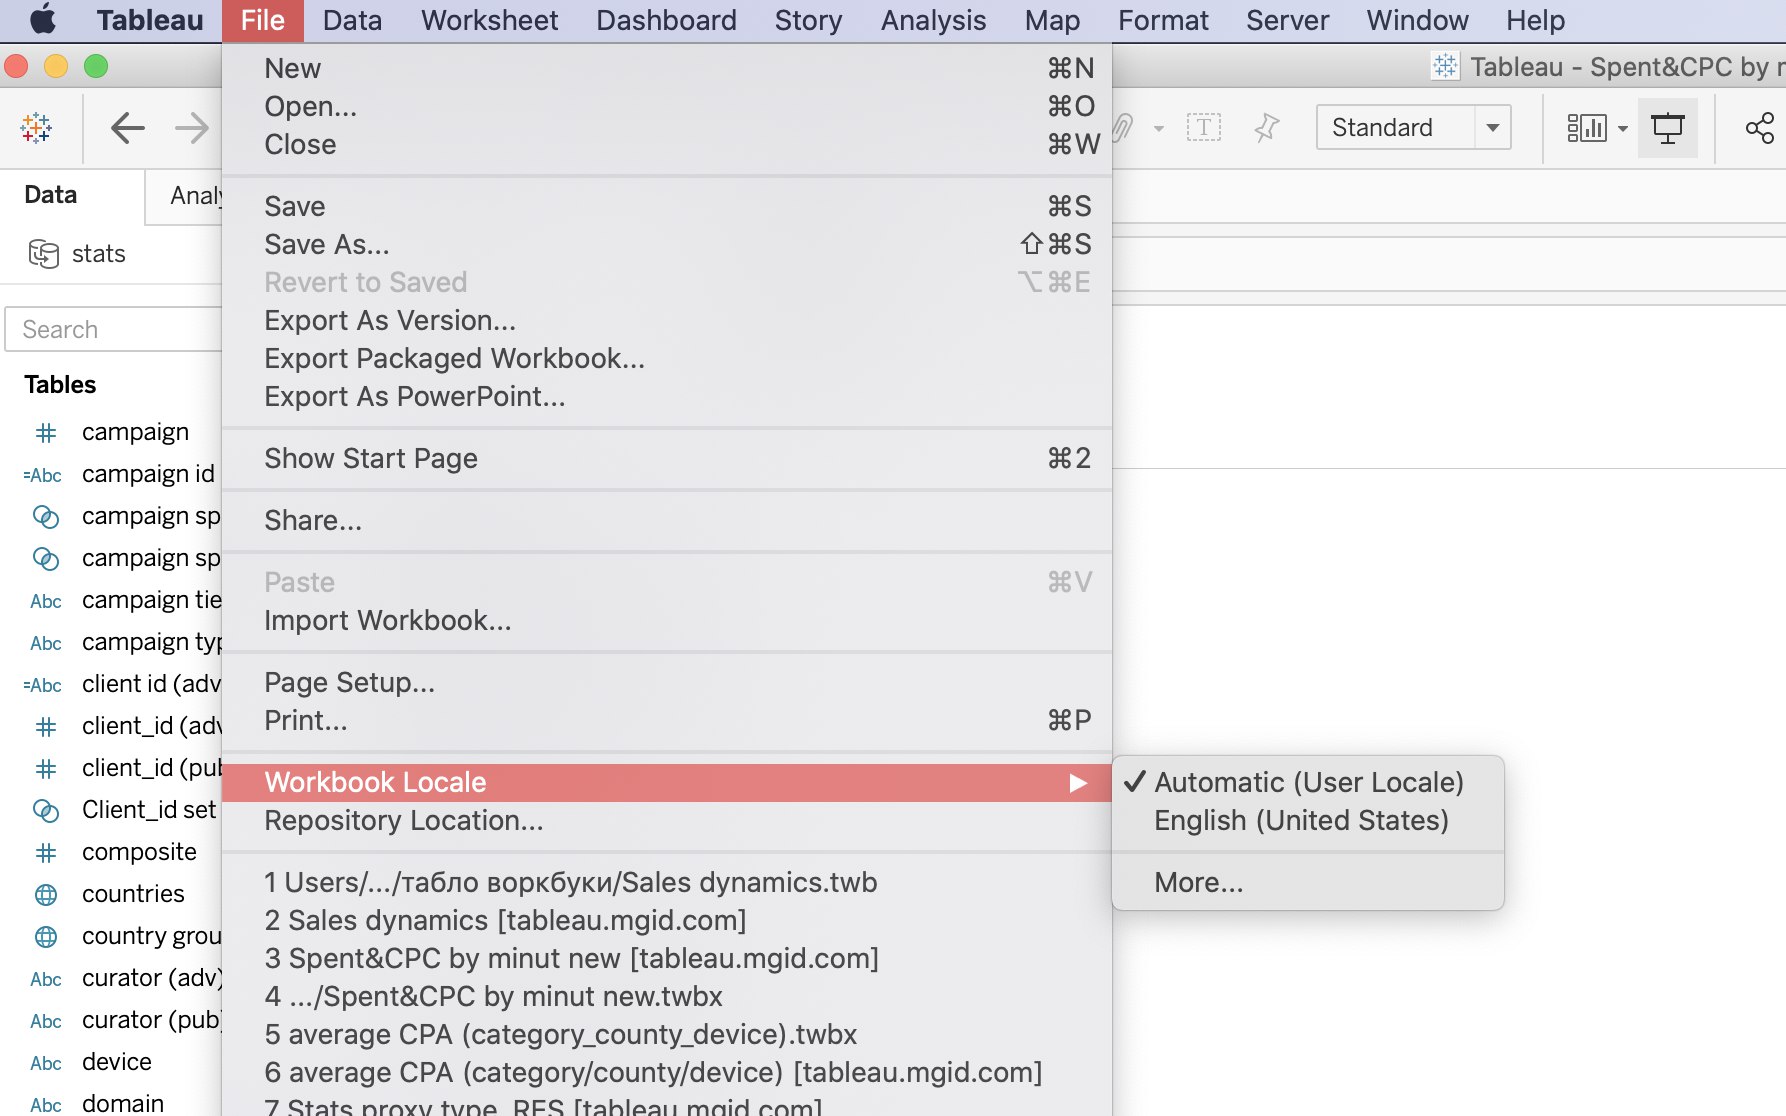Open the Map menu
This screenshot has width=1786, height=1116.
1052,20
